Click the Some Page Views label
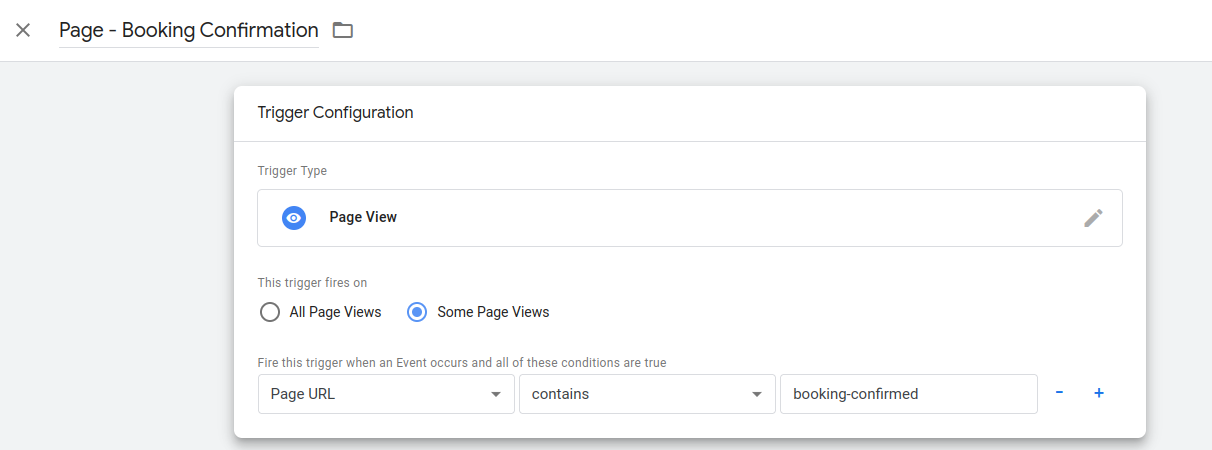 pos(493,312)
